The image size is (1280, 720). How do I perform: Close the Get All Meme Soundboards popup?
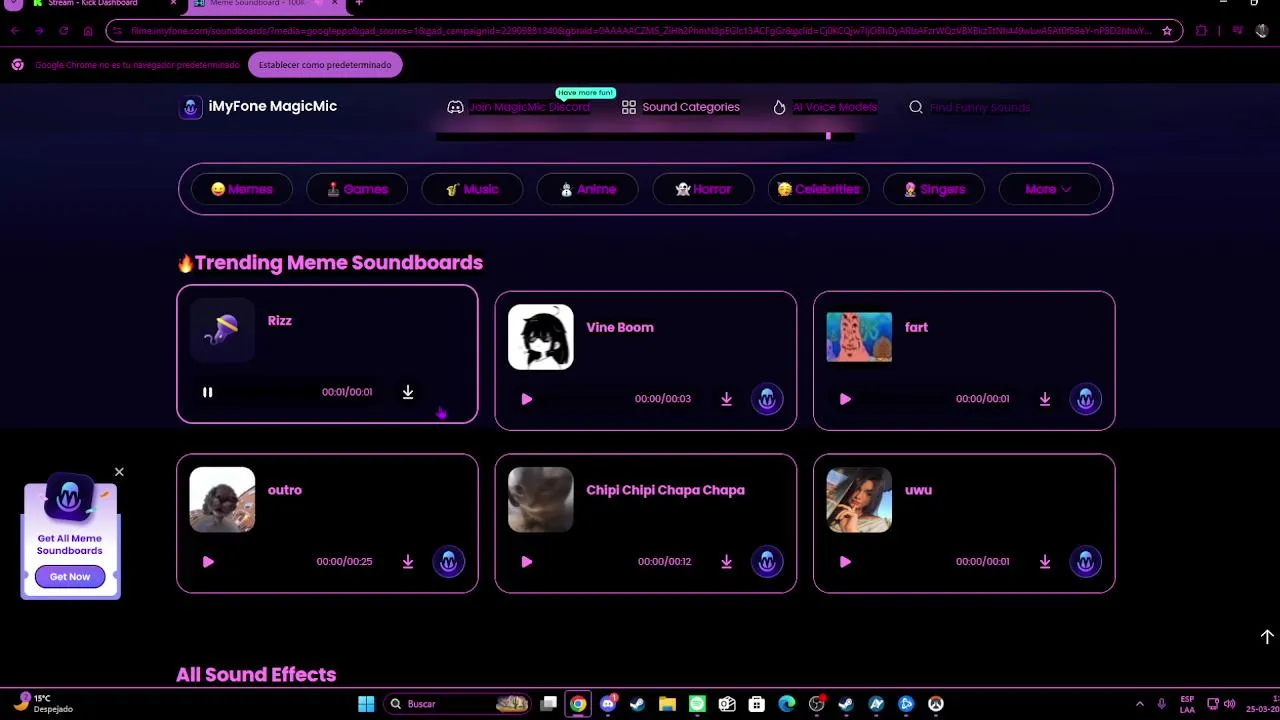(x=119, y=472)
